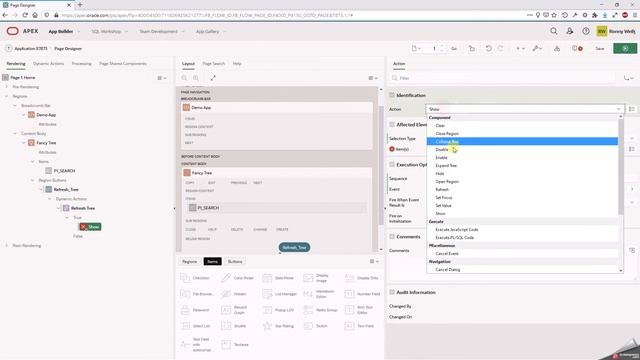
Task: Collapse the Content Body tree node
Action: [15, 133]
